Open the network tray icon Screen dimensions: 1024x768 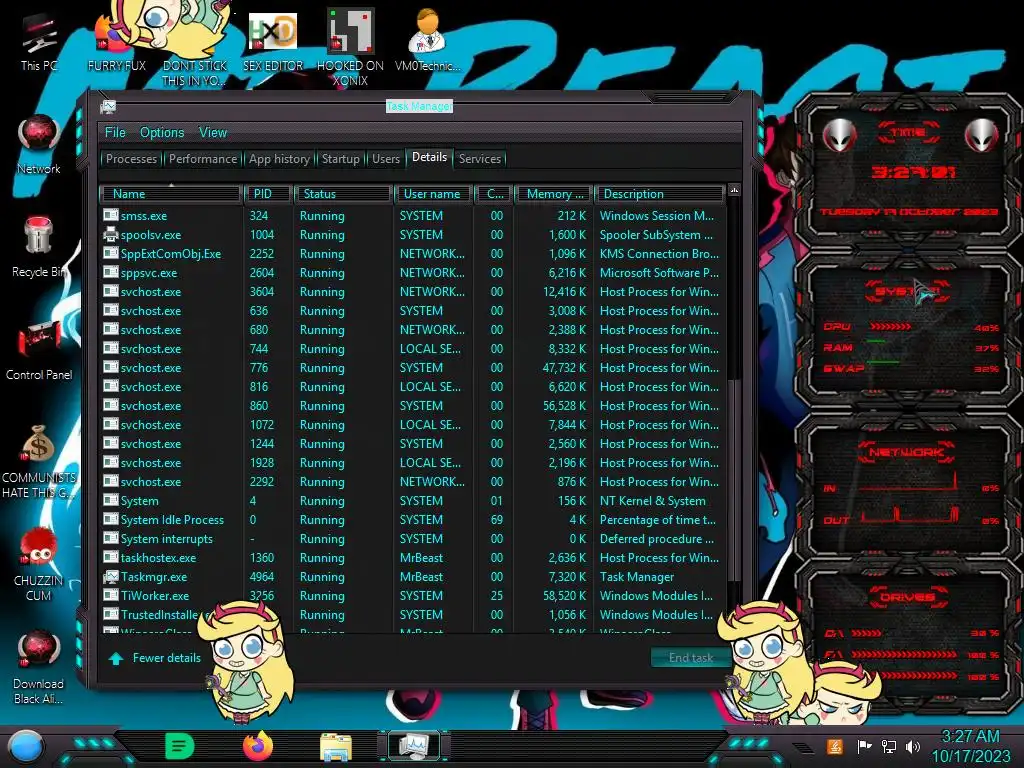889,746
